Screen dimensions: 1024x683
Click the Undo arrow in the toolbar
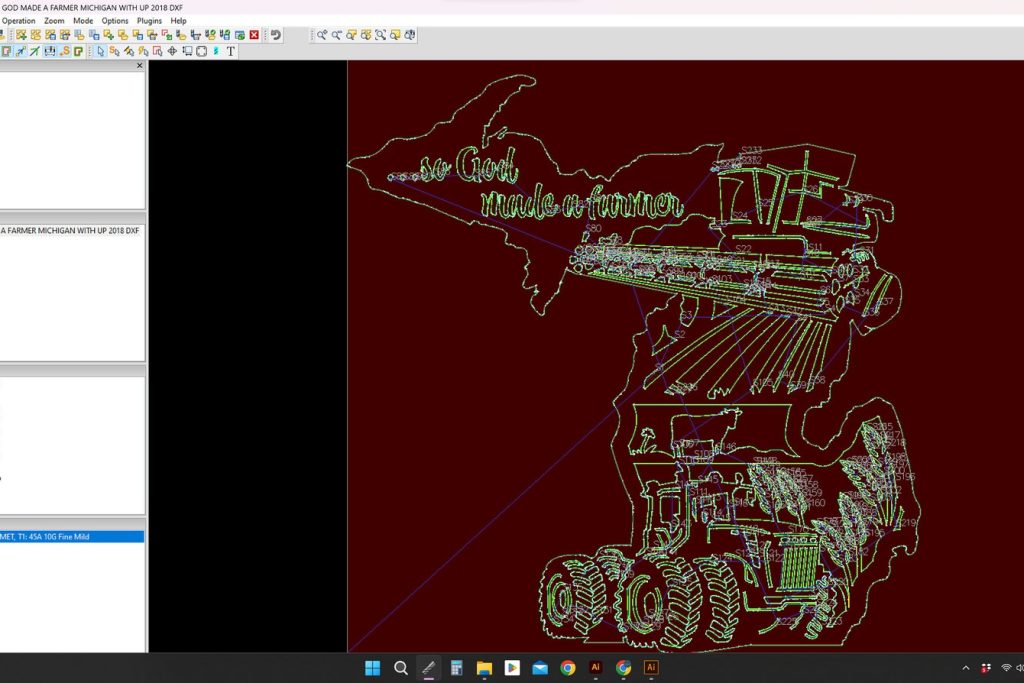(276, 35)
